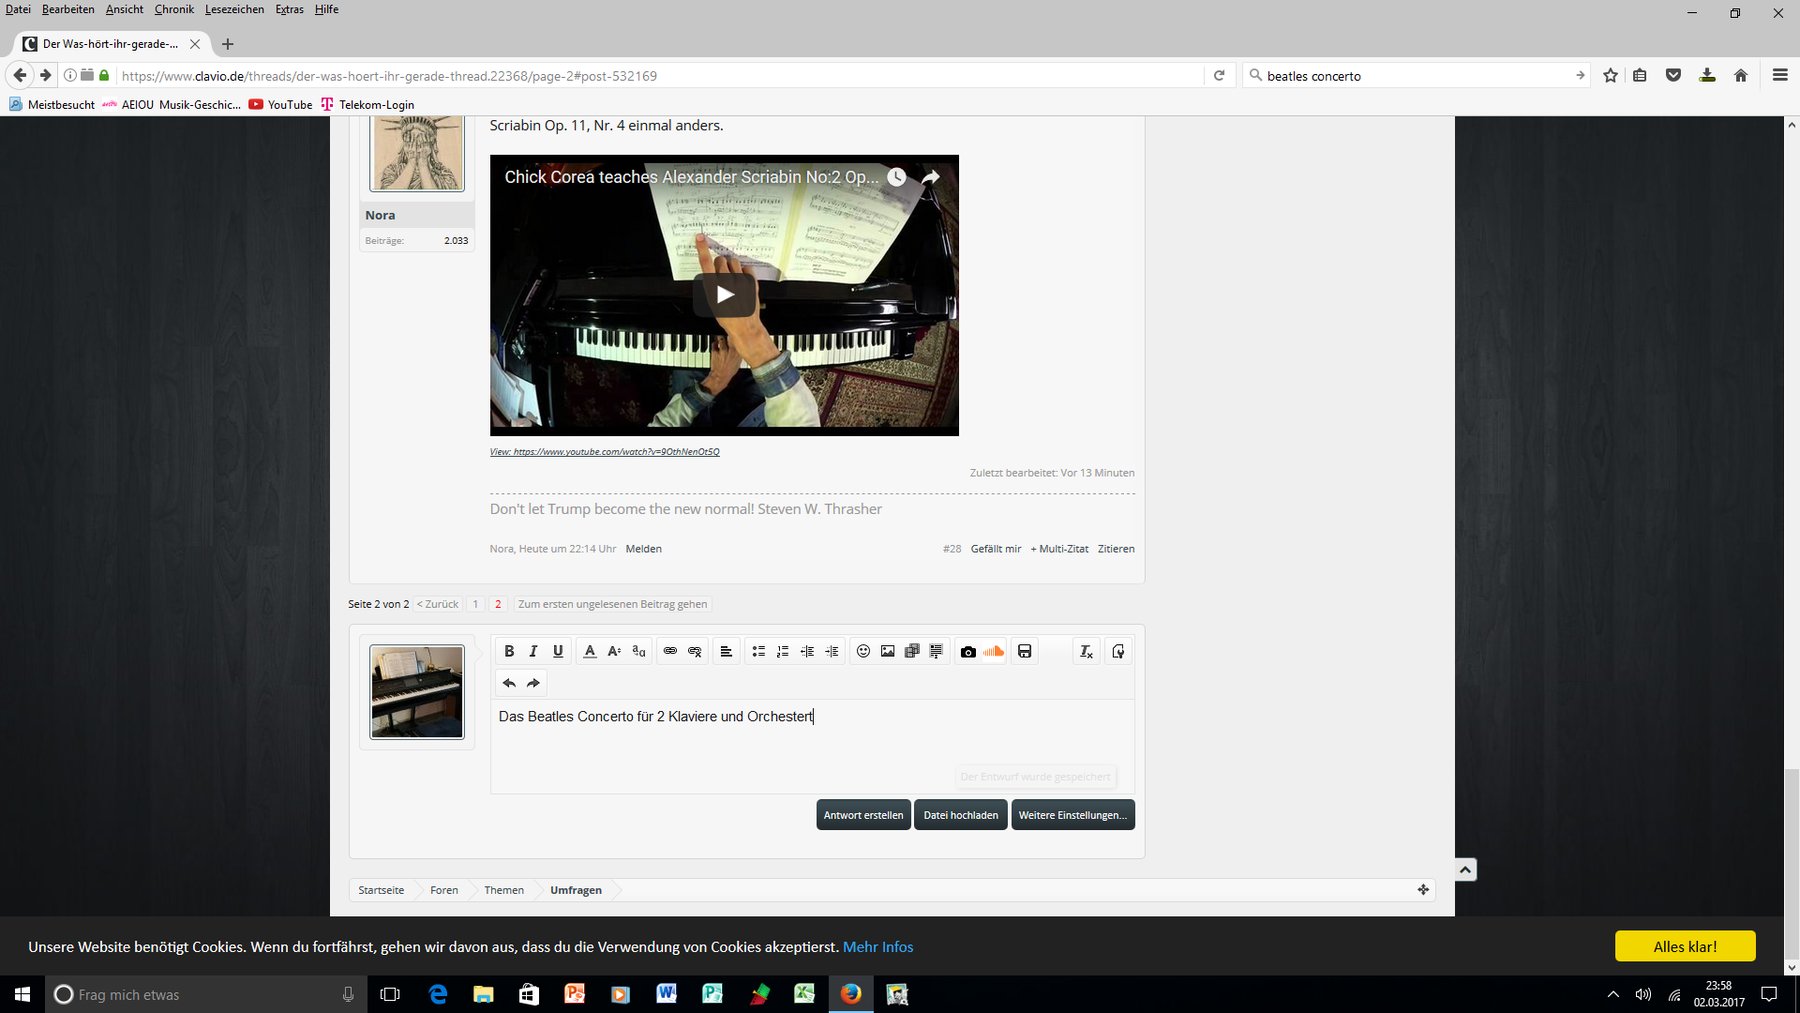Open post number #28 permalink
Viewport: 1800px width, 1013px height.
pyautogui.click(x=952, y=549)
